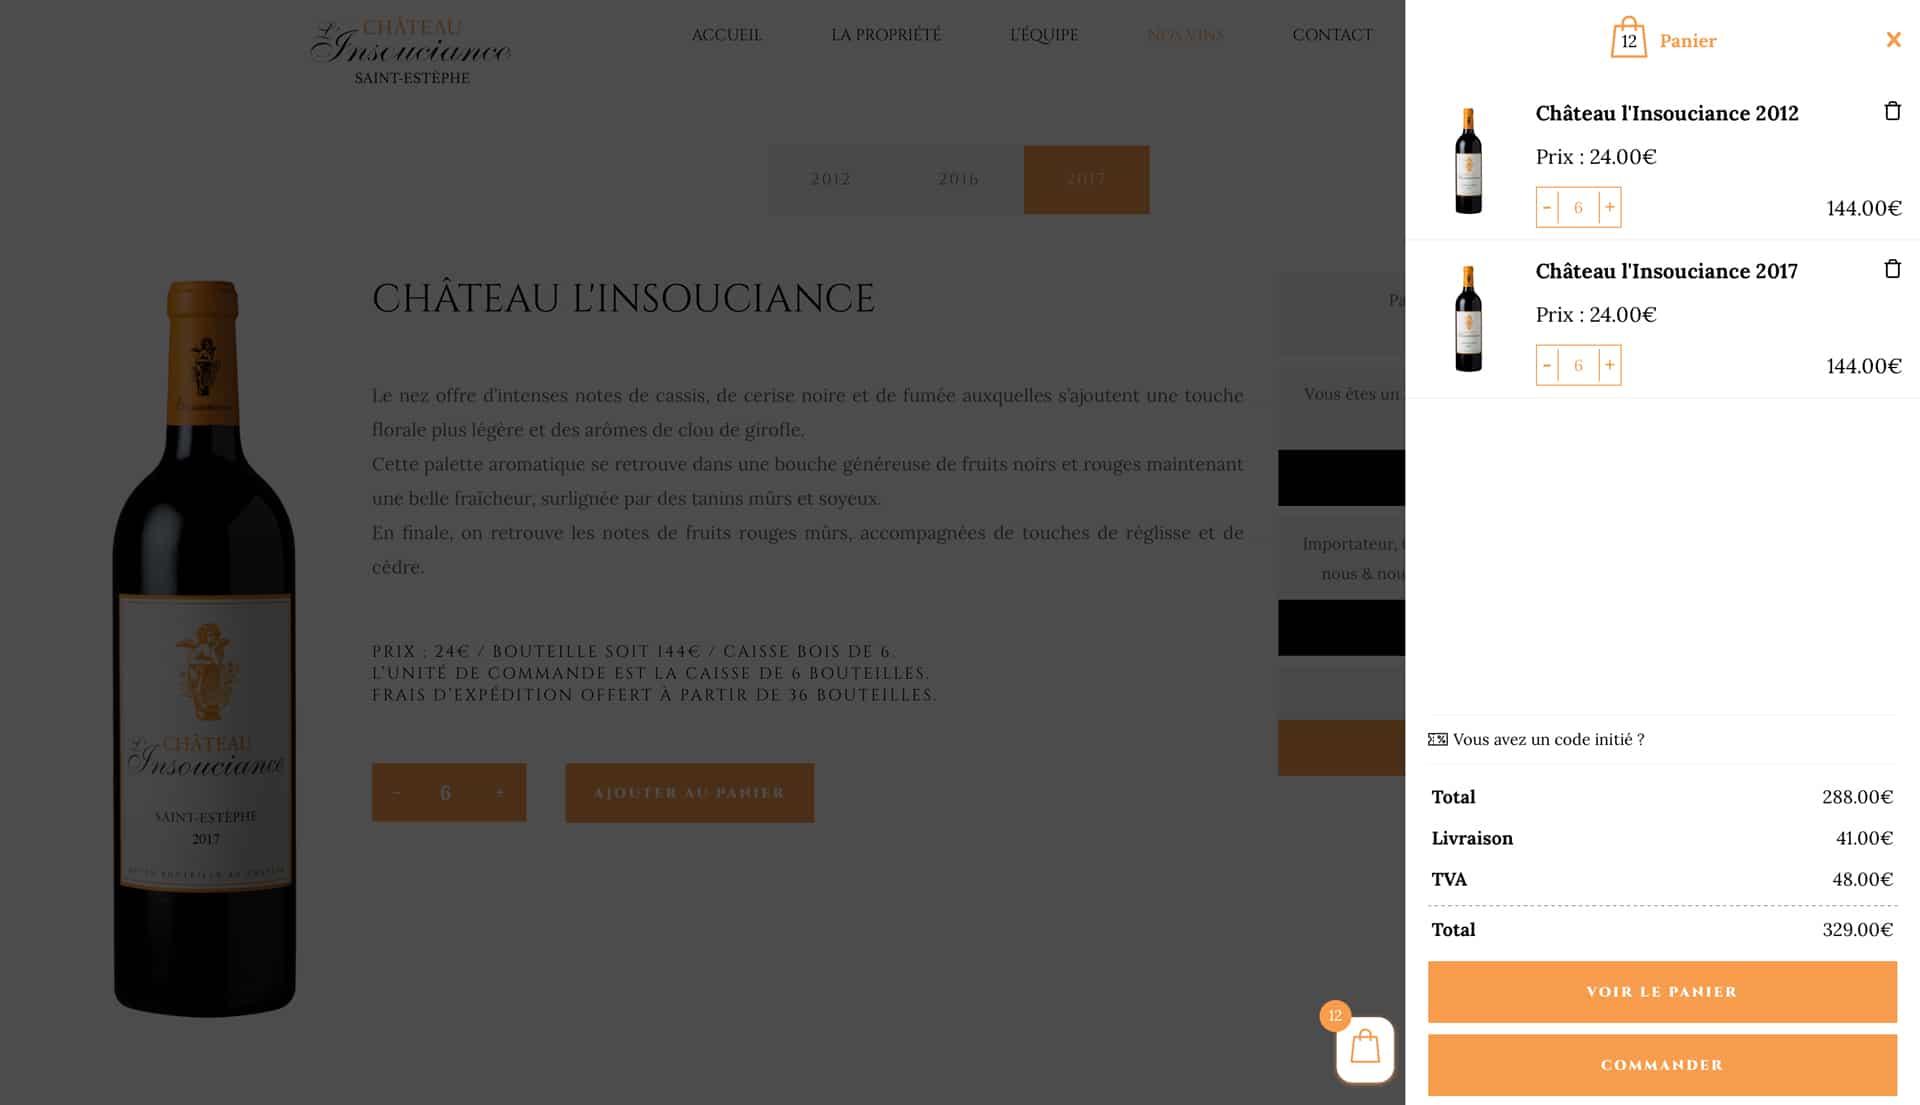Click the Commander button
Screen dimensions: 1920x1105
1661,1065
